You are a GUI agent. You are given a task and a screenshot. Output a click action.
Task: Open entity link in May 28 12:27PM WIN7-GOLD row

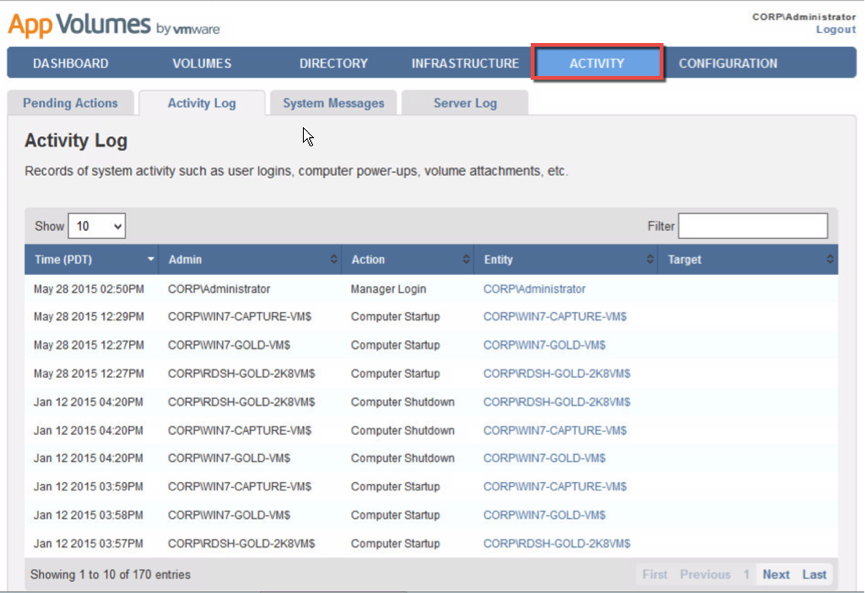tap(544, 345)
